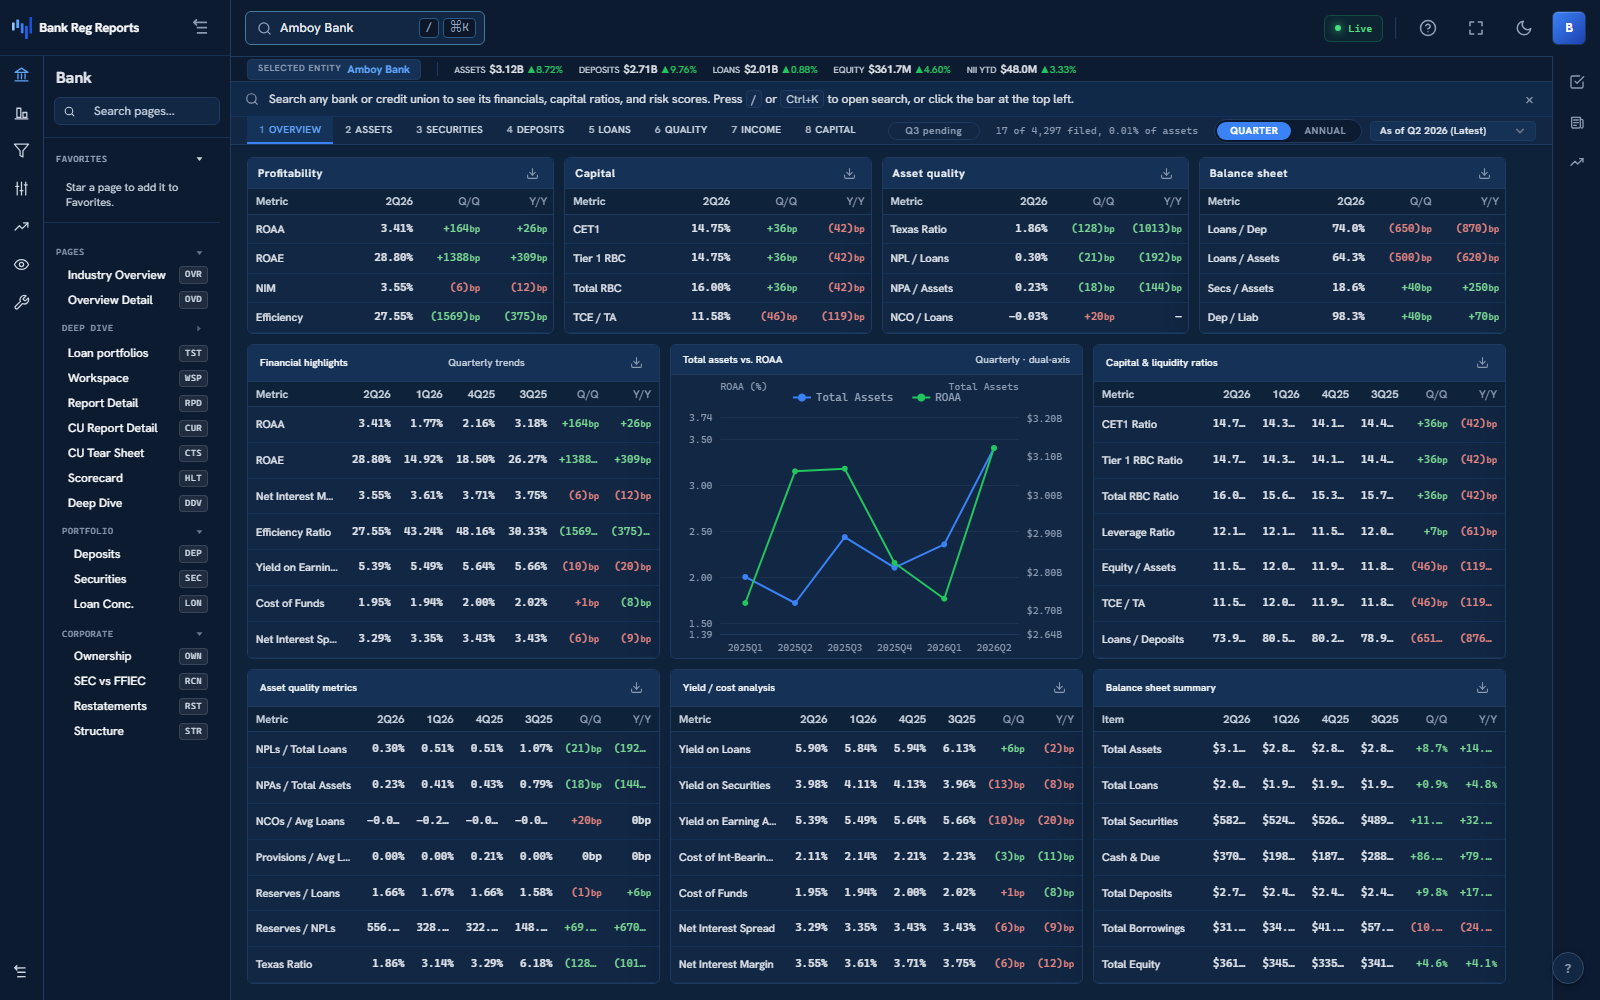Toggle dark mode moon icon
1600x1000 pixels.
coord(1524,28)
